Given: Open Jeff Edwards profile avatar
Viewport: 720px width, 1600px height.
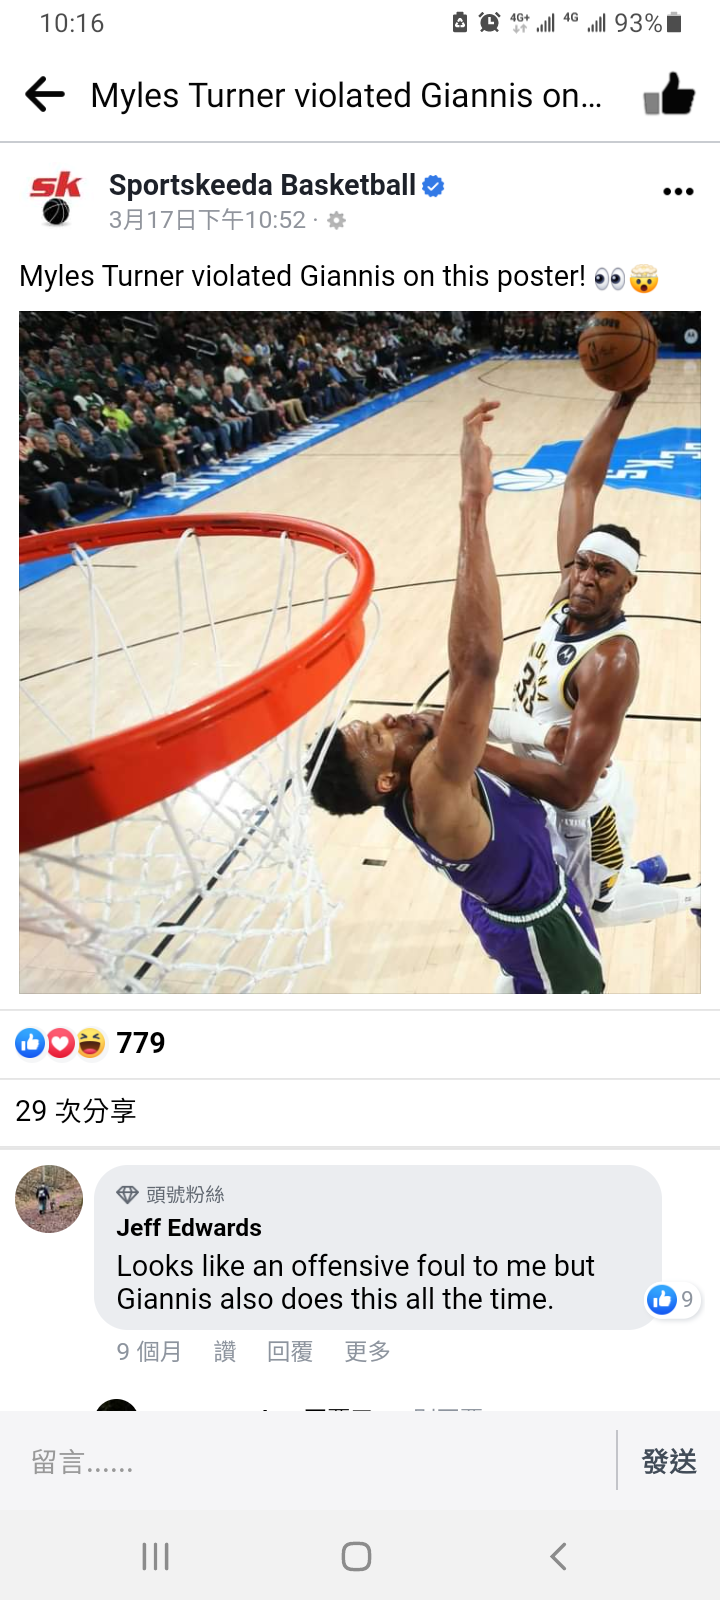Looking at the screenshot, I should pyautogui.click(x=49, y=1199).
